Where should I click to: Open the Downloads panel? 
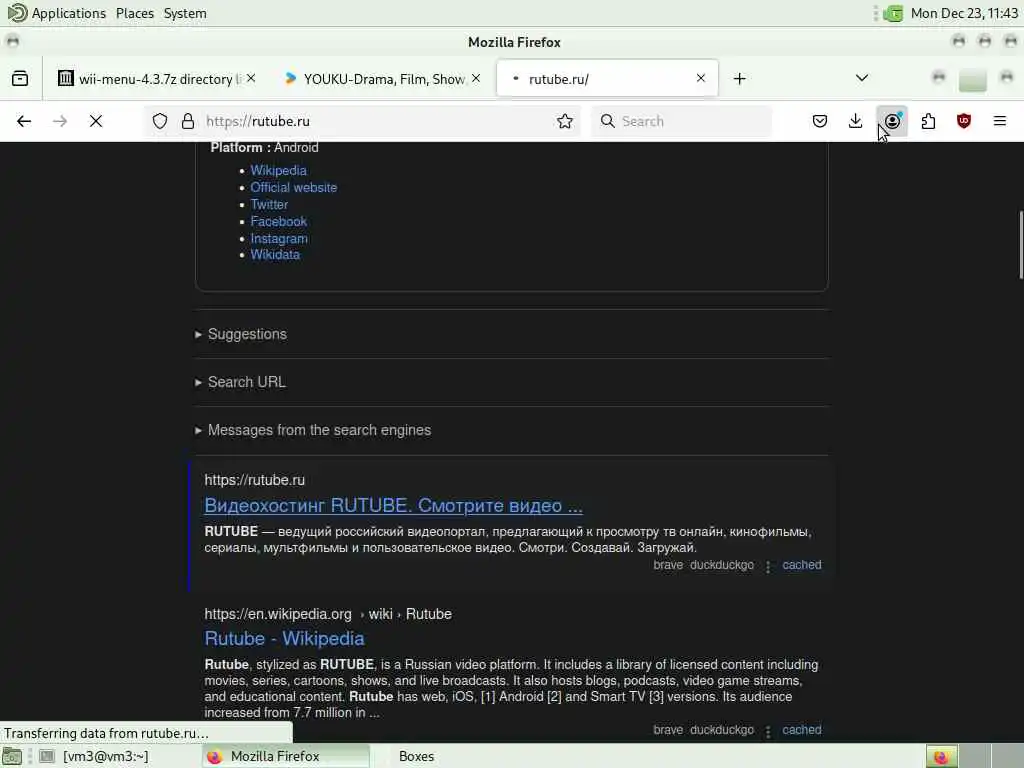pos(856,121)
